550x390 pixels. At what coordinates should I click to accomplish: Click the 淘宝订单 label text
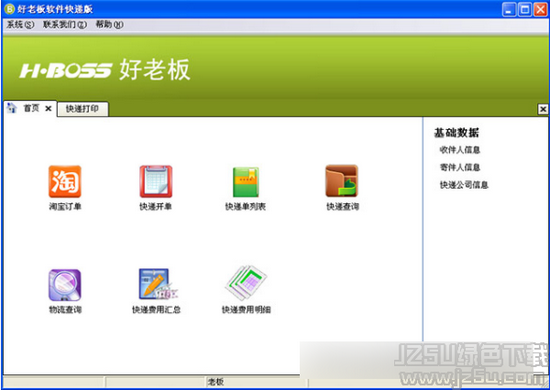point(65,206)
